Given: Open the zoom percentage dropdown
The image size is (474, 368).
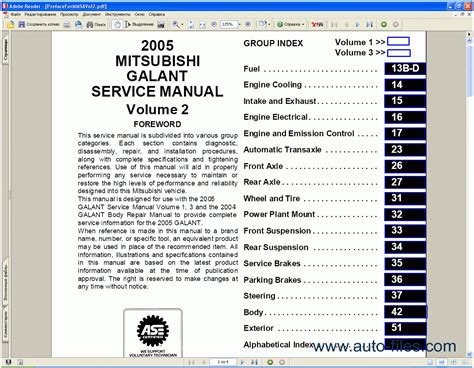Looking at the screenshot, I should click(x=239, y=24).
